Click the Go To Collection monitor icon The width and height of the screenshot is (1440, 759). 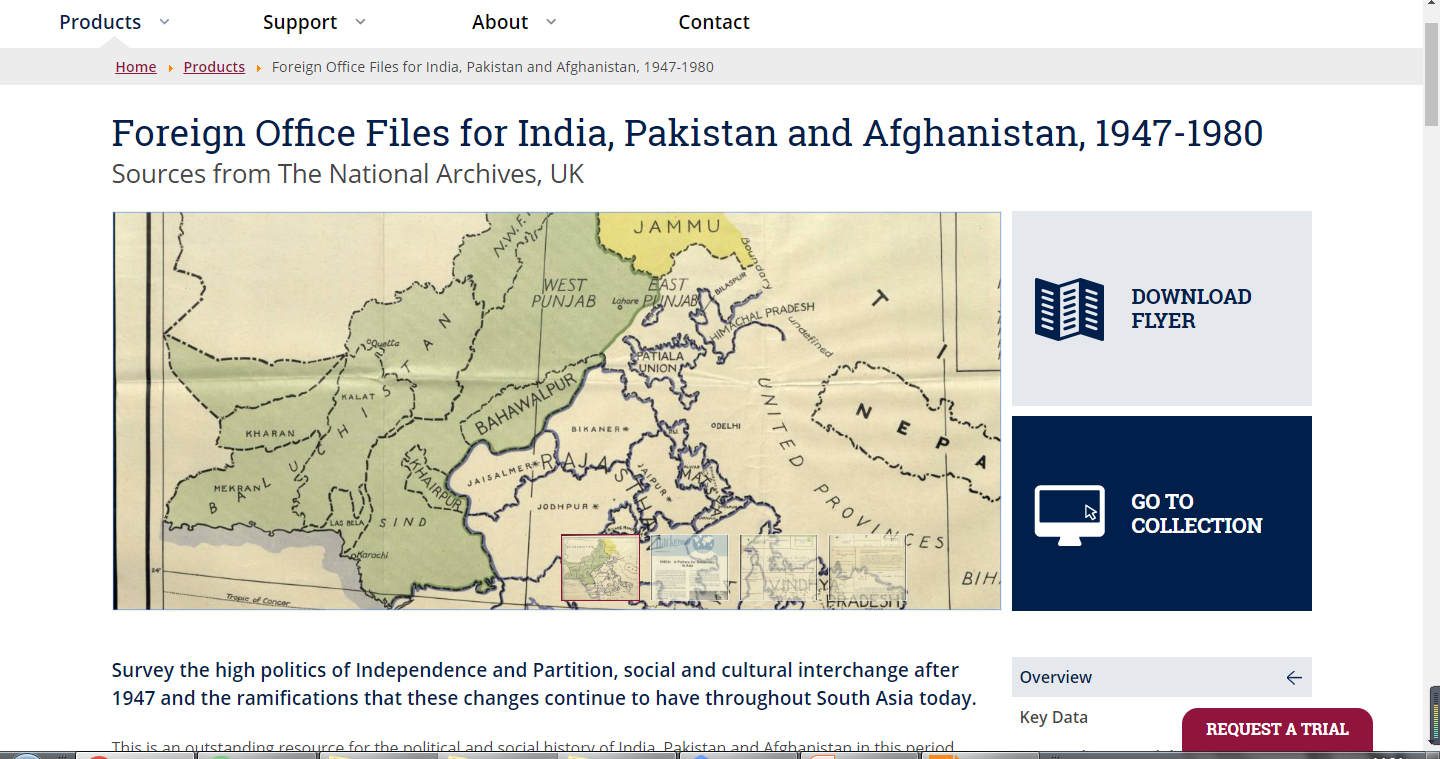click(1069, 514)
